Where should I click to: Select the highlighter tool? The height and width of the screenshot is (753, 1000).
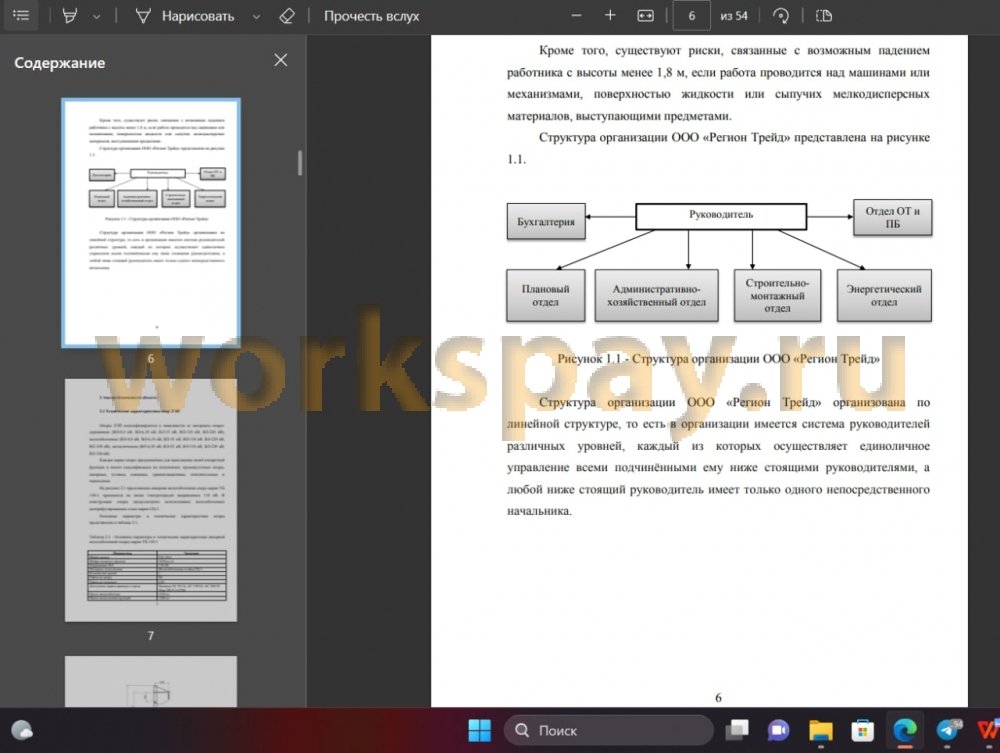pyautogui.click(x=70, y=16)
